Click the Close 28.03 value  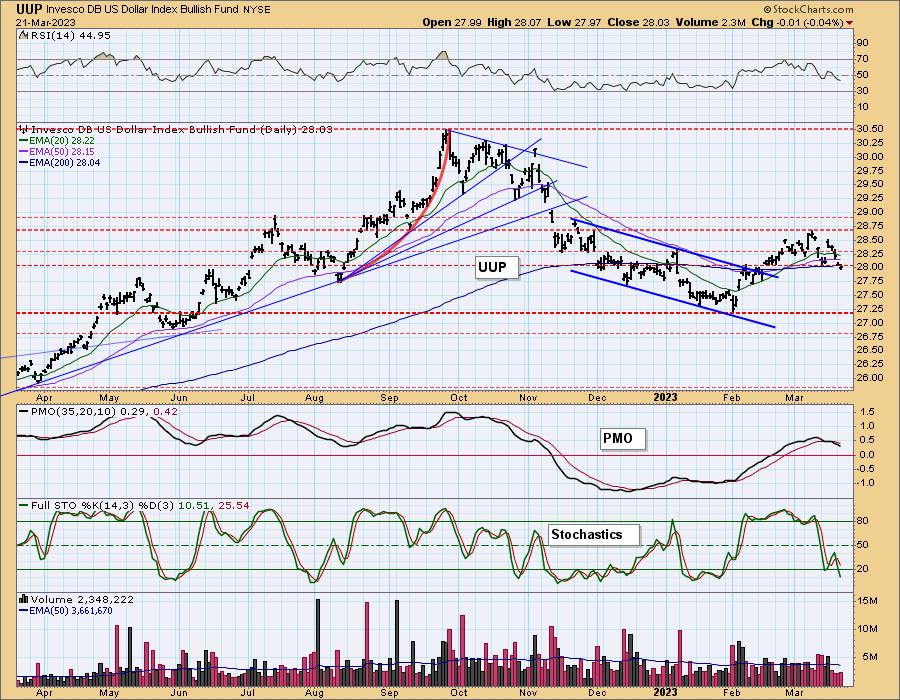point(639,23)
